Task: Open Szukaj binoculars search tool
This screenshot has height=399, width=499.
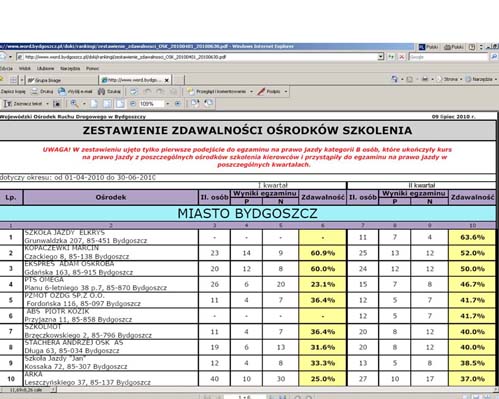Action: point(109,91)
